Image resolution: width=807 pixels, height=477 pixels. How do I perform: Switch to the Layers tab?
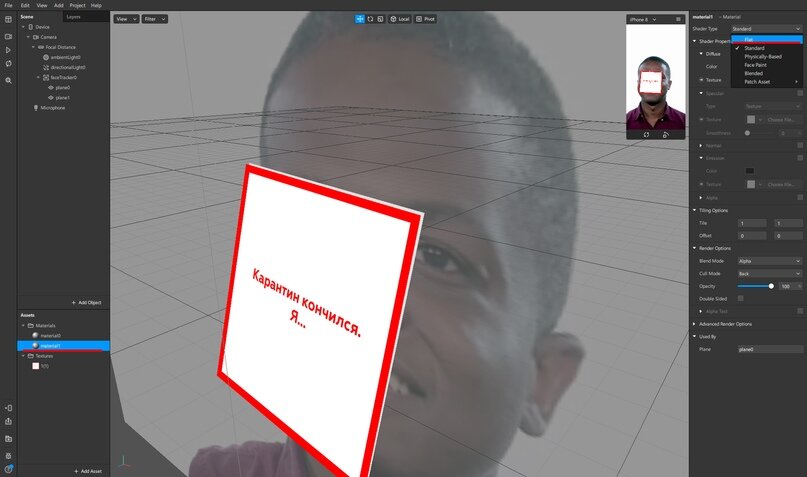click(73, 17)
